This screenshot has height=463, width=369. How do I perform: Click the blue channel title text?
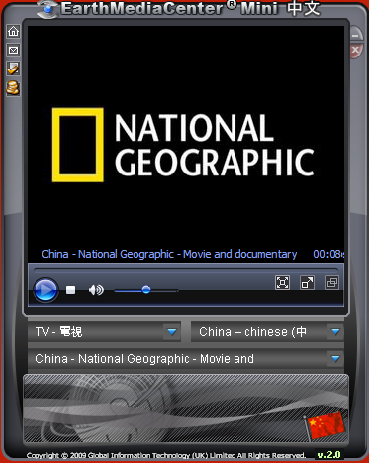[169, 254]
